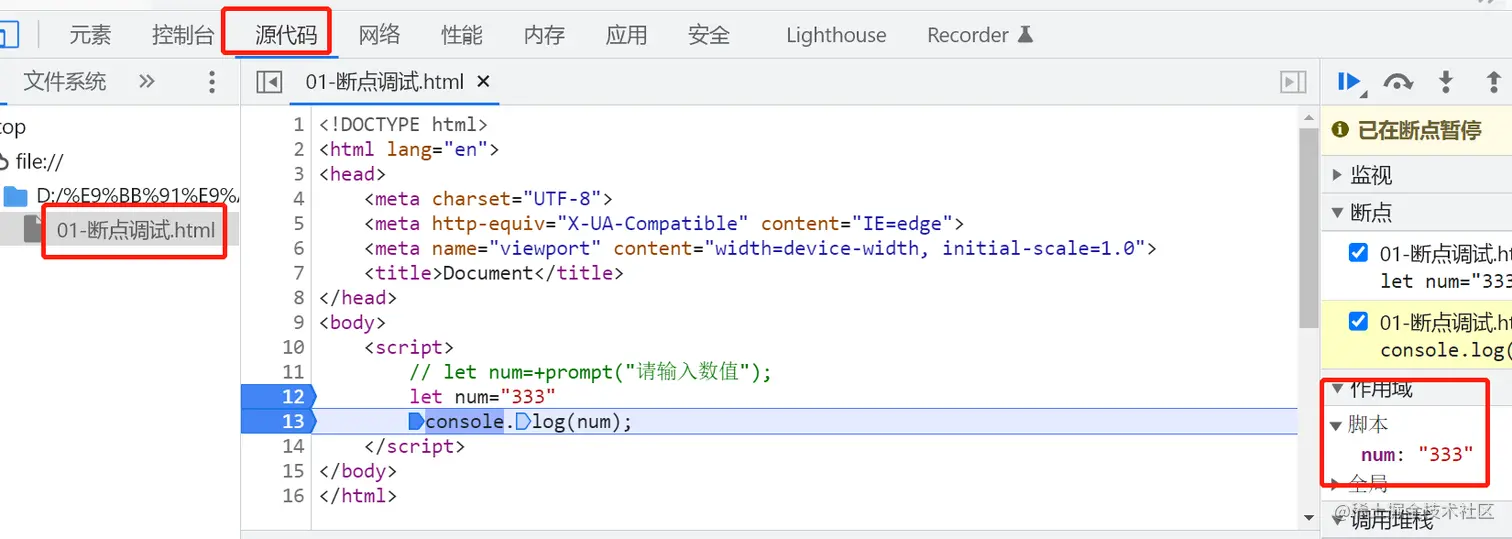This screenshot has height=539, width=1512.
Task: Show more navigator tabs chevron
Action: coord(147,81)
